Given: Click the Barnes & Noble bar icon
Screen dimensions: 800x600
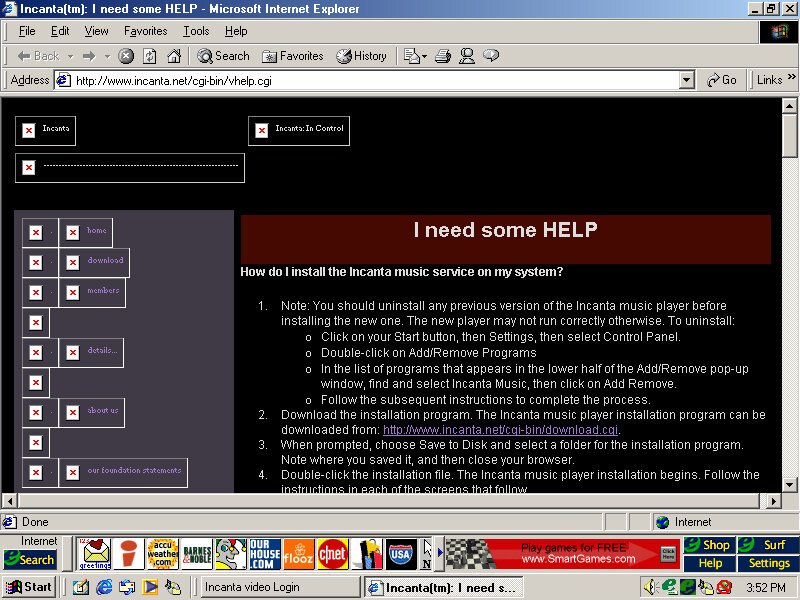Looking at the screenshot, I should click(197, 553).
